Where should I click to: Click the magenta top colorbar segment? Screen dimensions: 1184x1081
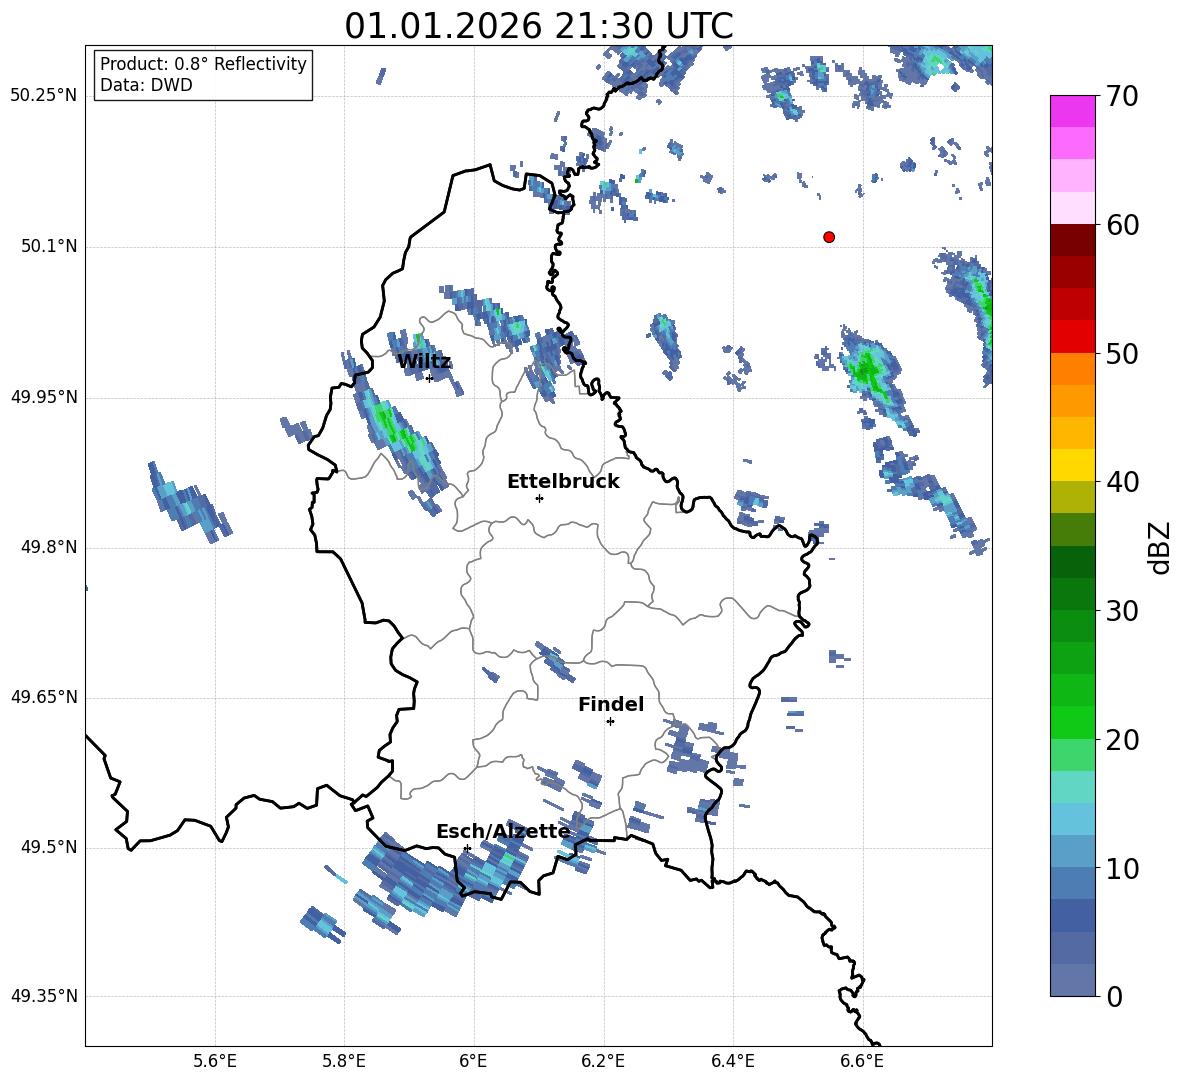pos(1073,111)
